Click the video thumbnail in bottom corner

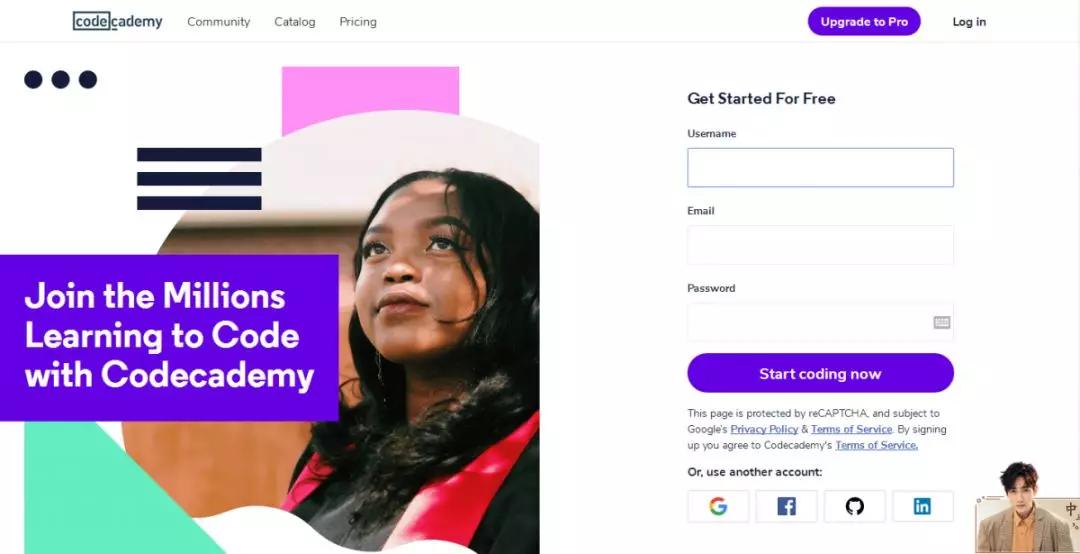(x=1026, y=508)
